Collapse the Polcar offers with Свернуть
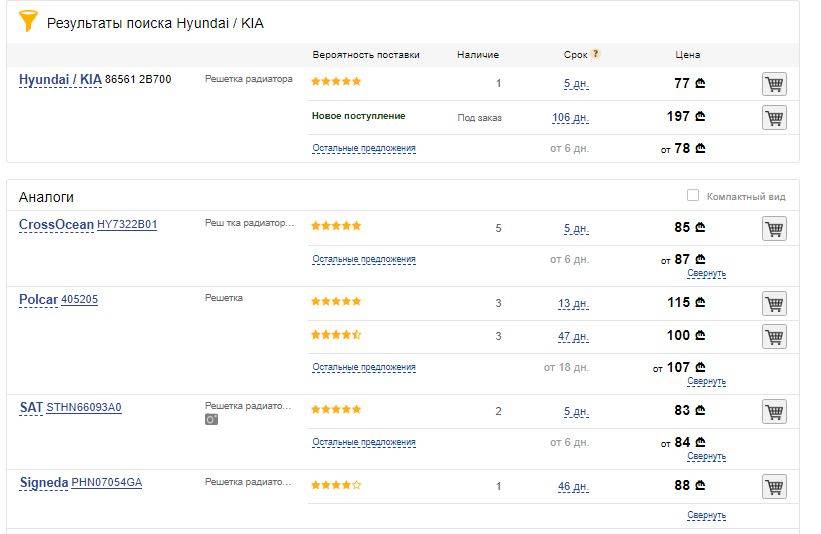Image resolution: width=821 pixels, height=534 pixels. pyautogui.click(x=706, y=381)
